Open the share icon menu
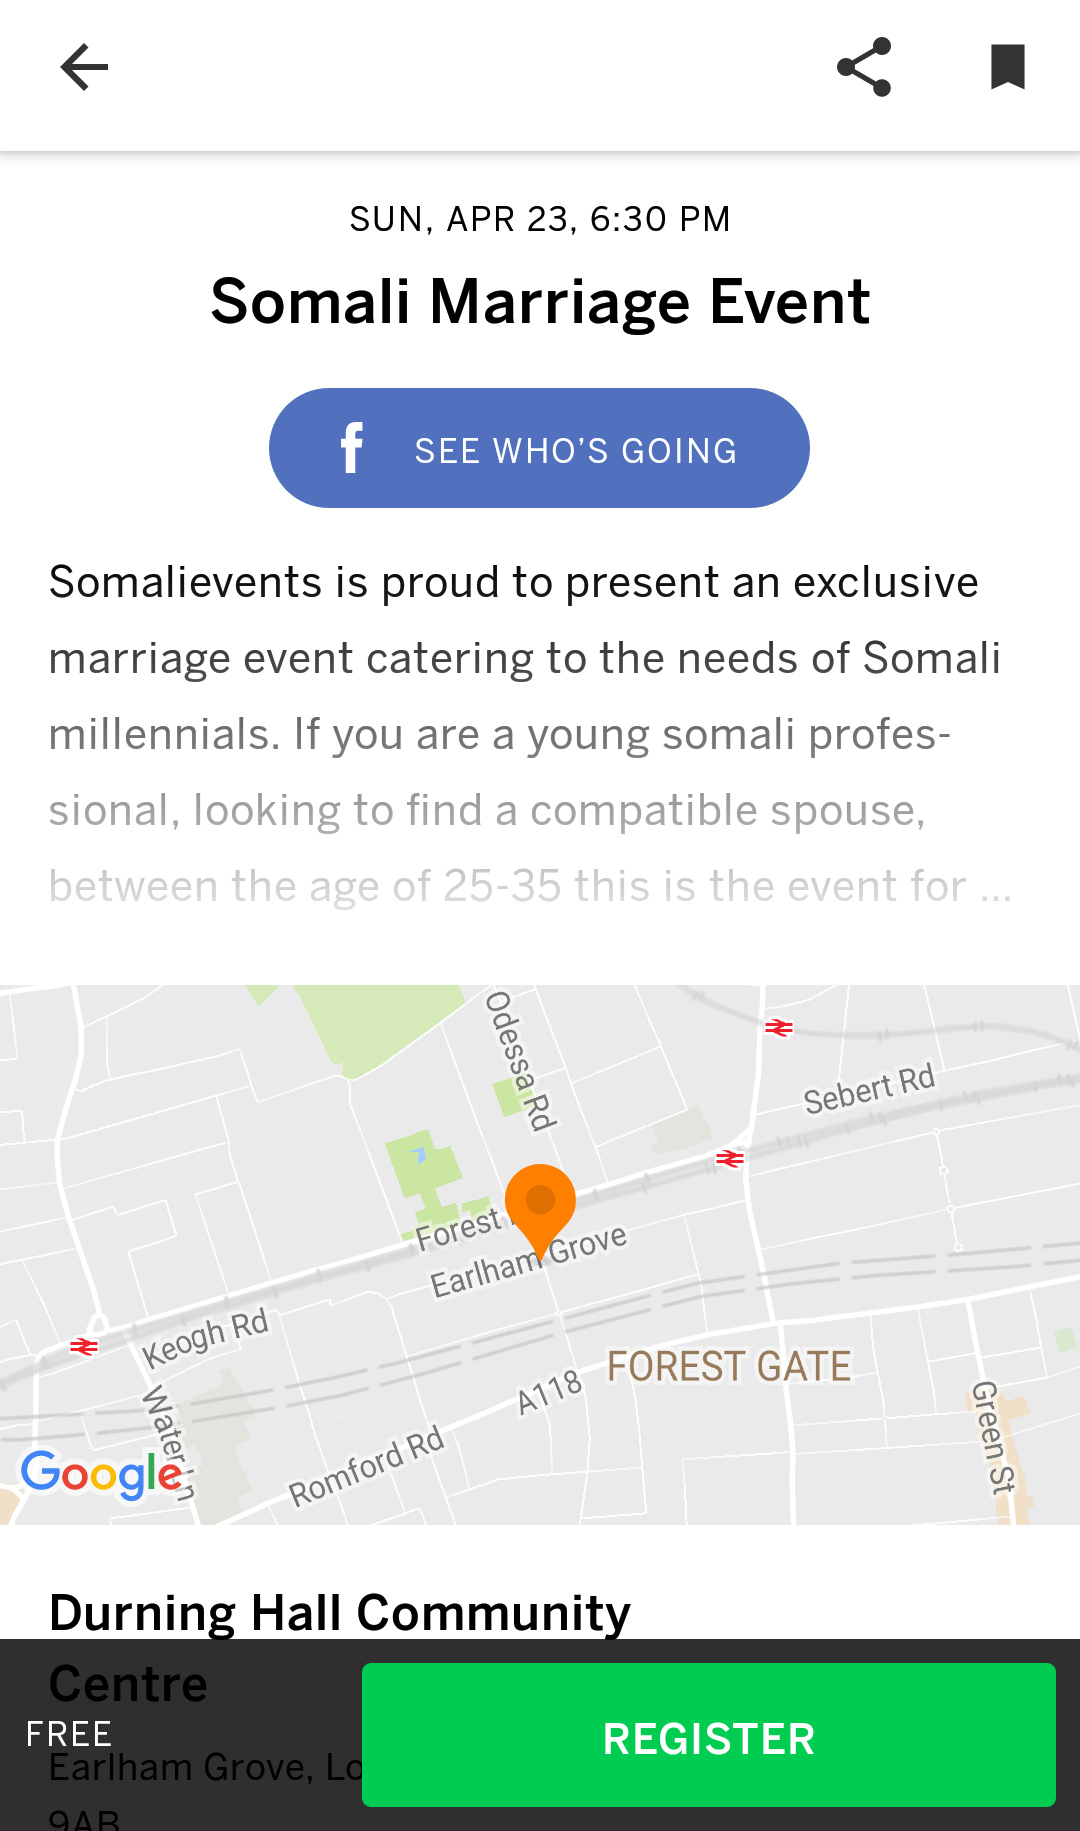 864,67
